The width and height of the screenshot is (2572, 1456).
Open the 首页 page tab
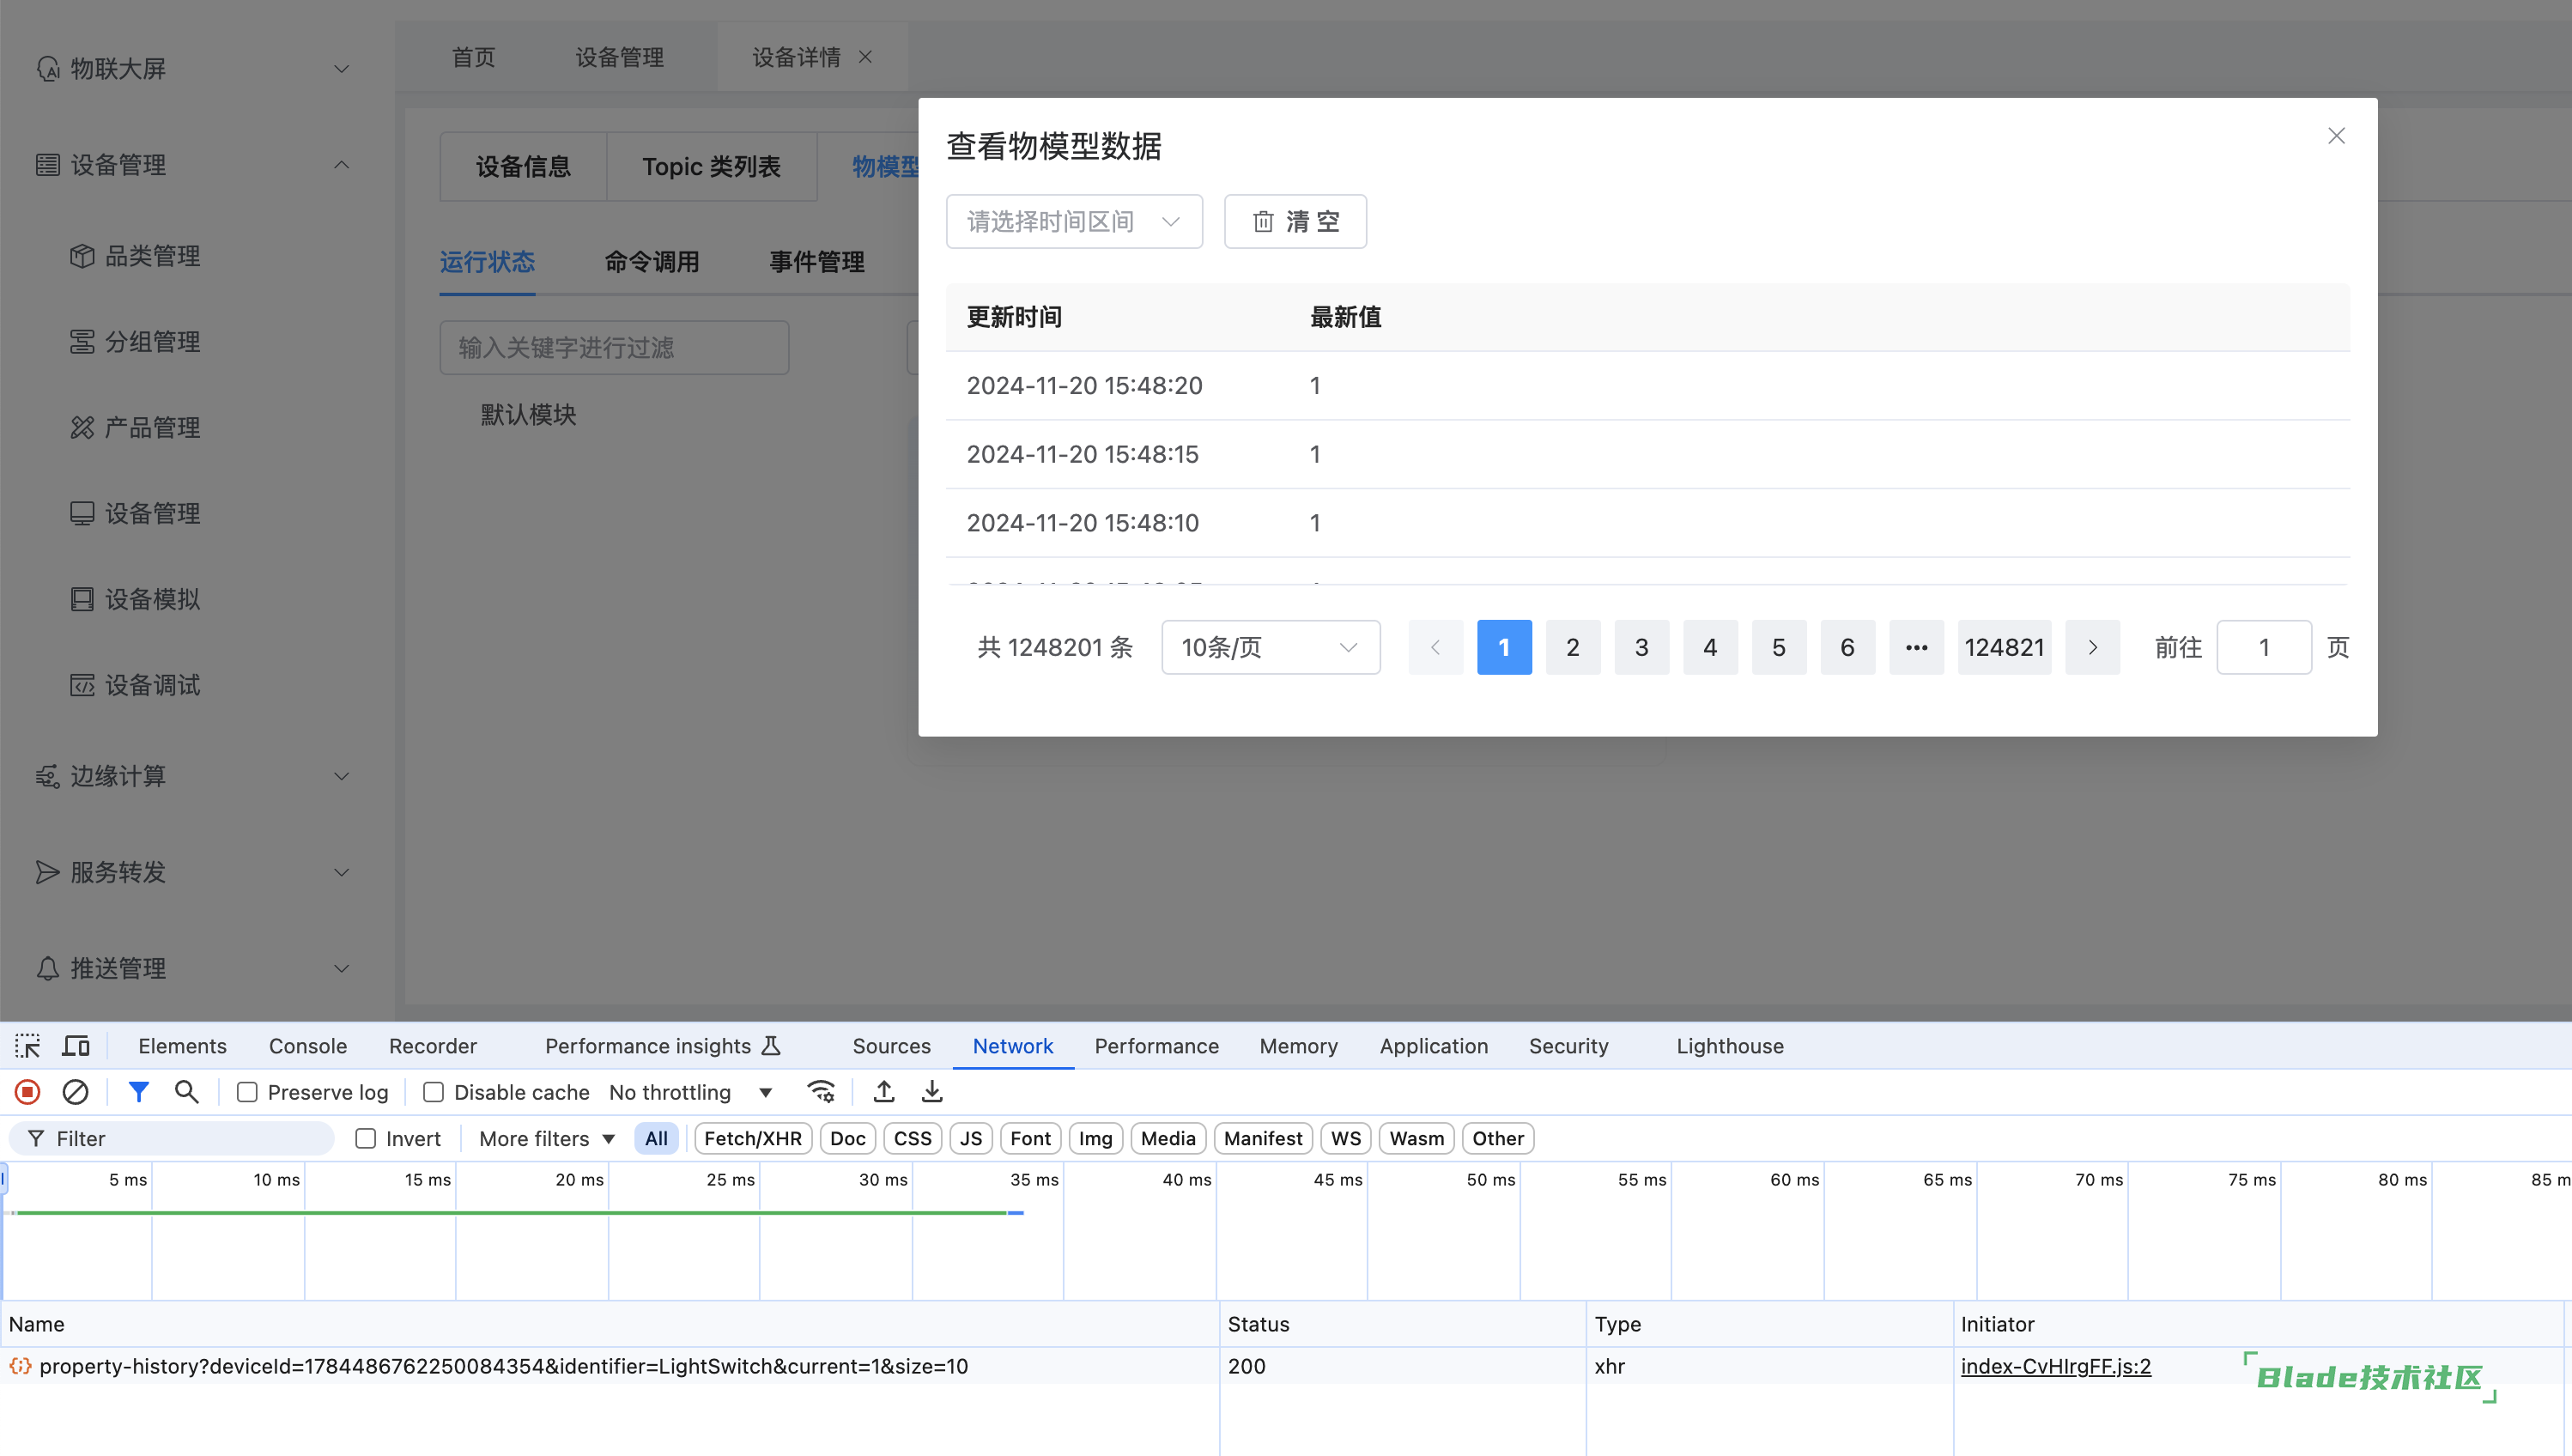[x=474, y=57]
